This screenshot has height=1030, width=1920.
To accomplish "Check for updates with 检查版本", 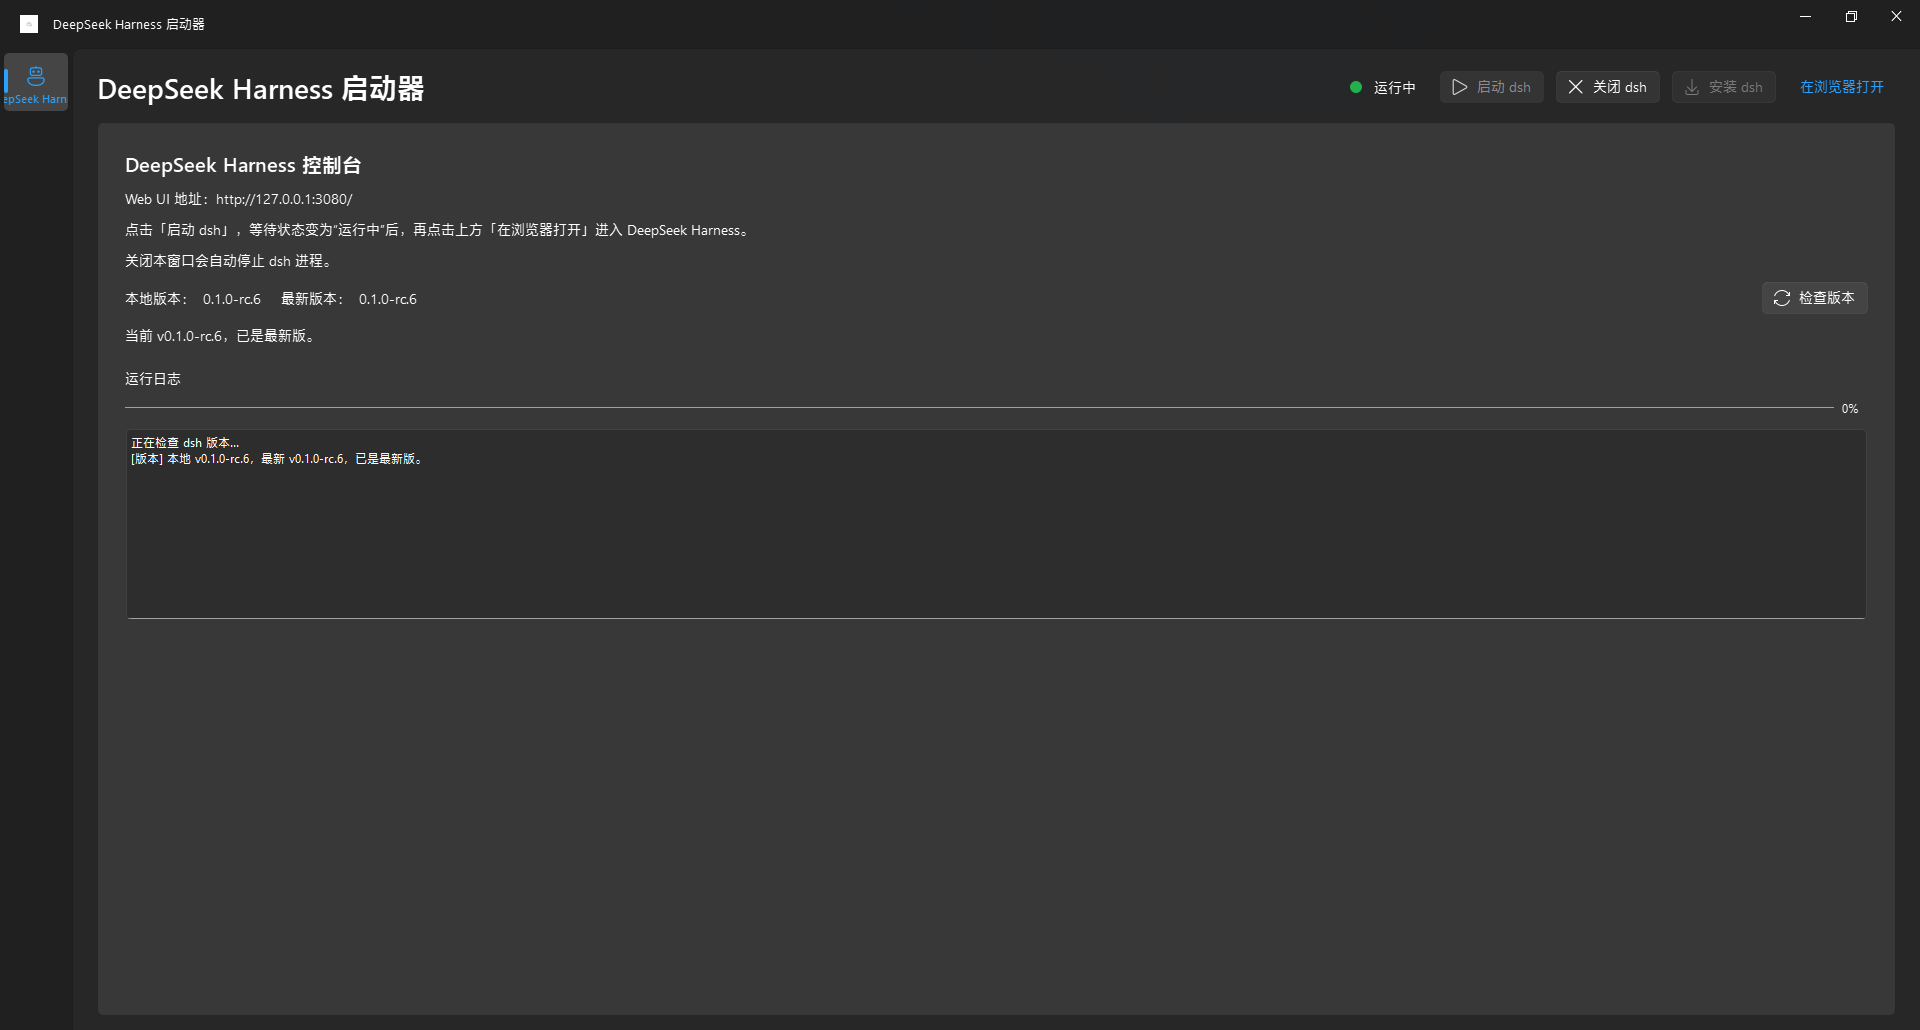I will coord(1815,298).
